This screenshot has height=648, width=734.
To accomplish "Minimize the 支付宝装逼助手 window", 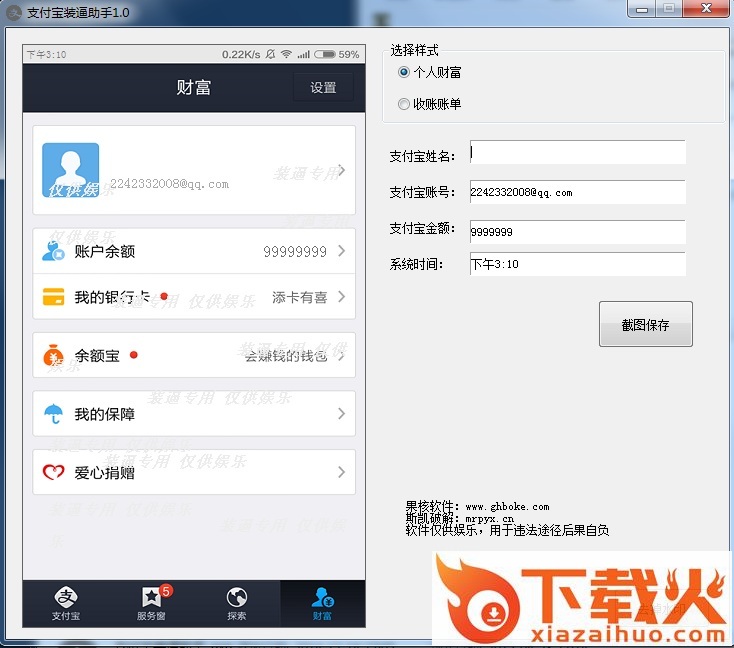I will [x=642, y=9].
